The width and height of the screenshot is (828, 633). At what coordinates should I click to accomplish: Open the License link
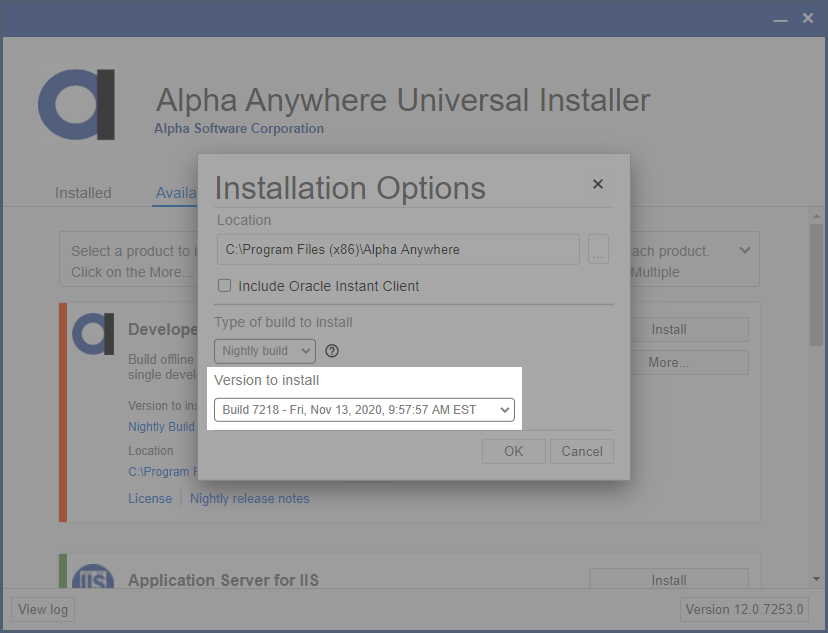[150, 498]
